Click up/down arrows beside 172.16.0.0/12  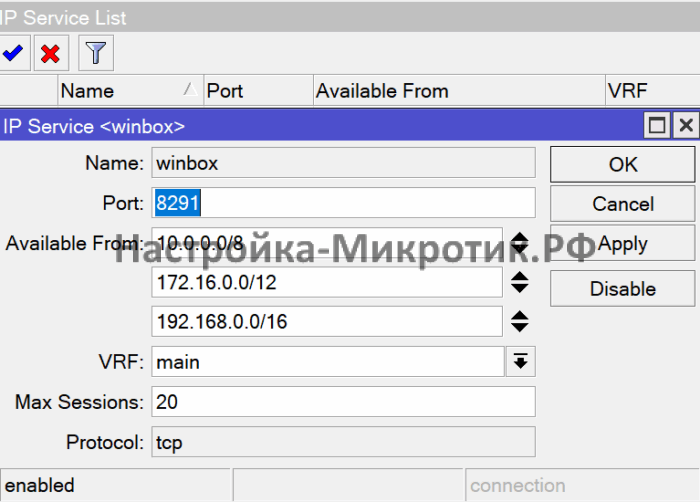(x=520, y=282)
